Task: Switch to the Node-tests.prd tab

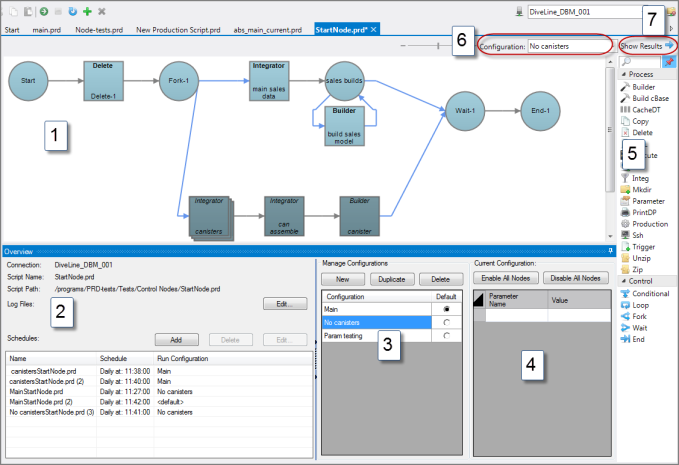Action: 100,30
